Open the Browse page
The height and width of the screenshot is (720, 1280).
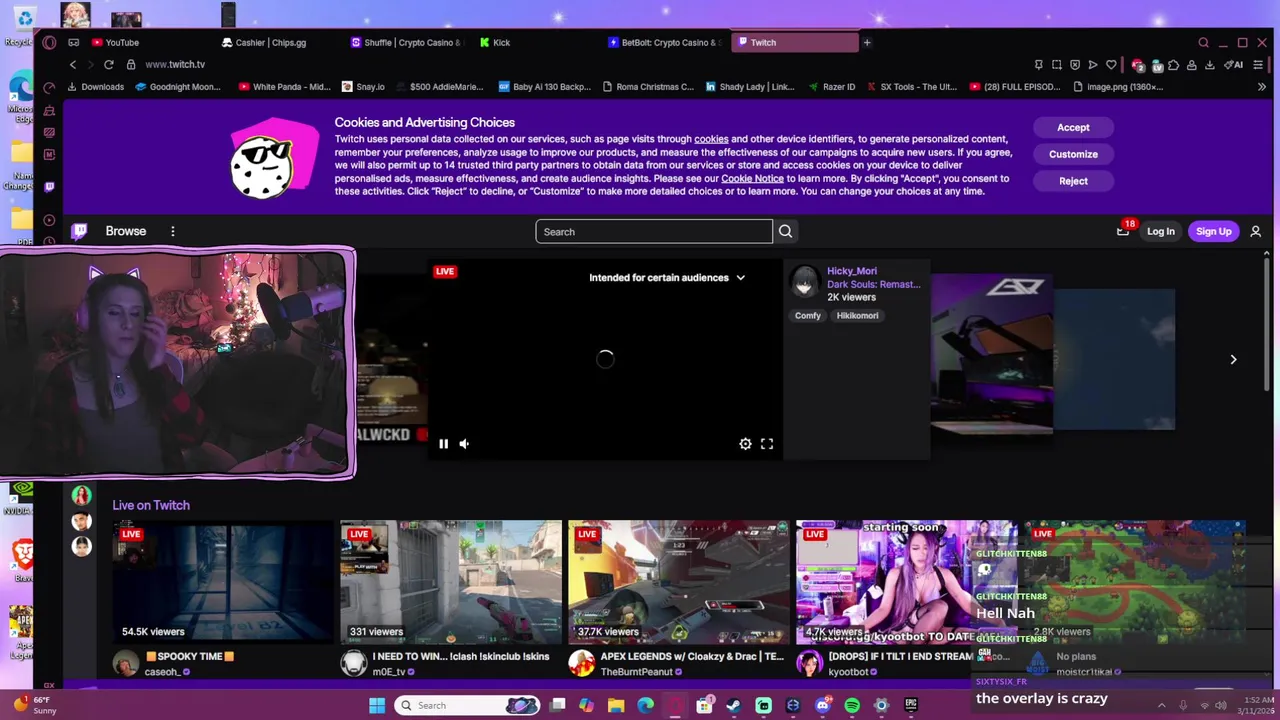126,231
